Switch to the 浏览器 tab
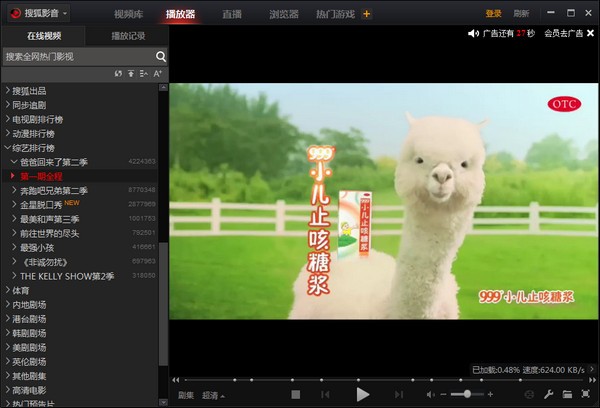The width and height of the screenshot is (600, 408). pos(284,14)
